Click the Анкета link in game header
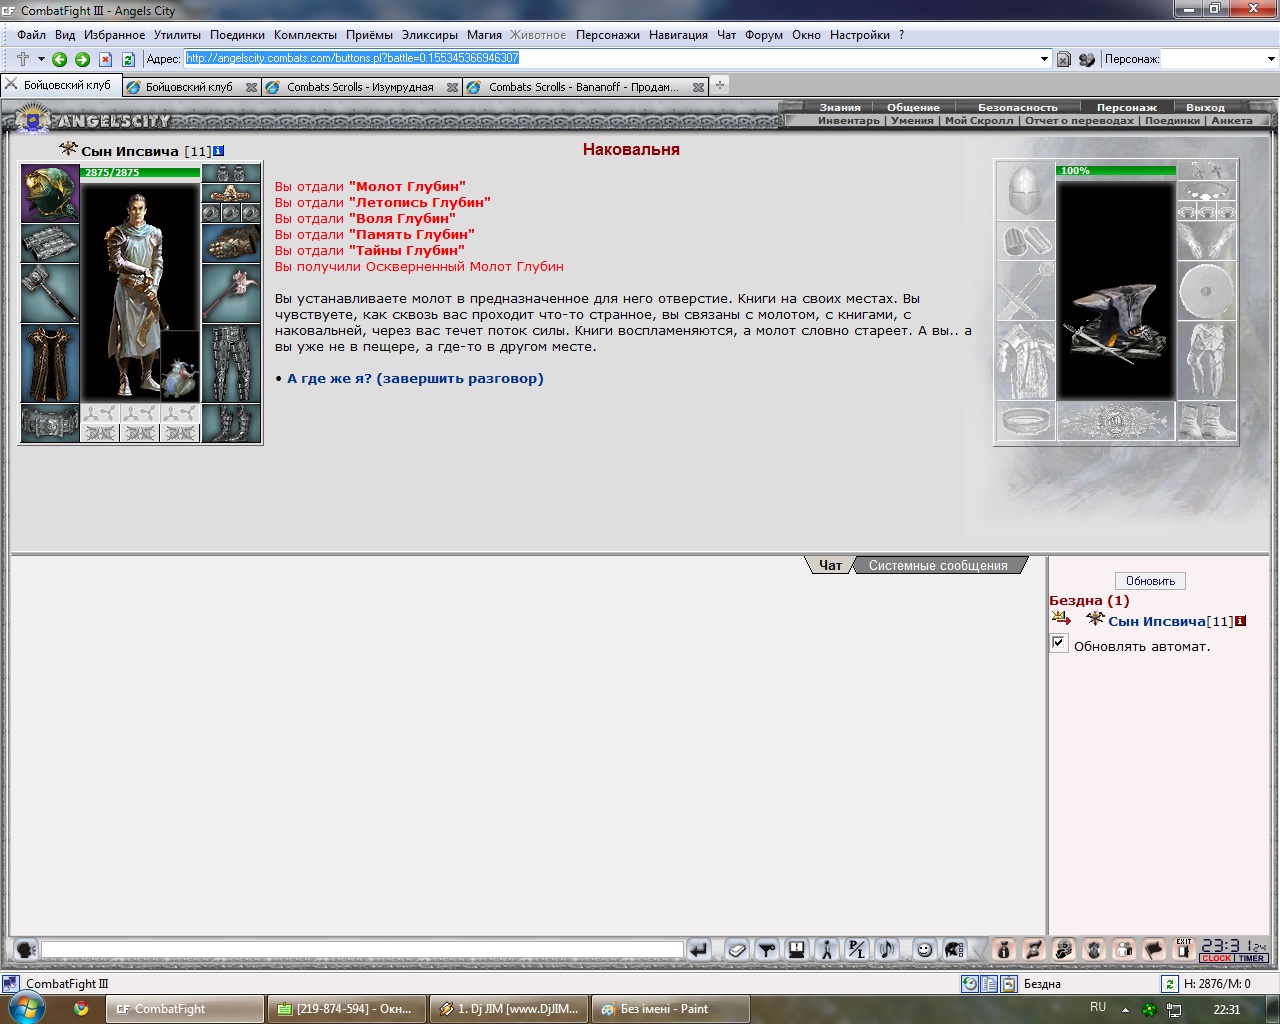The width and height of the screenshot is (1280, 1024). click(1232, 120)
